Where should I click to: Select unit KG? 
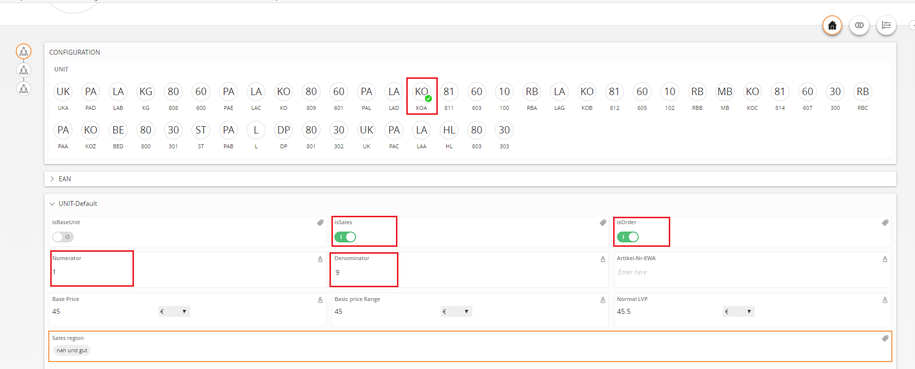pyautogui.click(x=145, y=92)
